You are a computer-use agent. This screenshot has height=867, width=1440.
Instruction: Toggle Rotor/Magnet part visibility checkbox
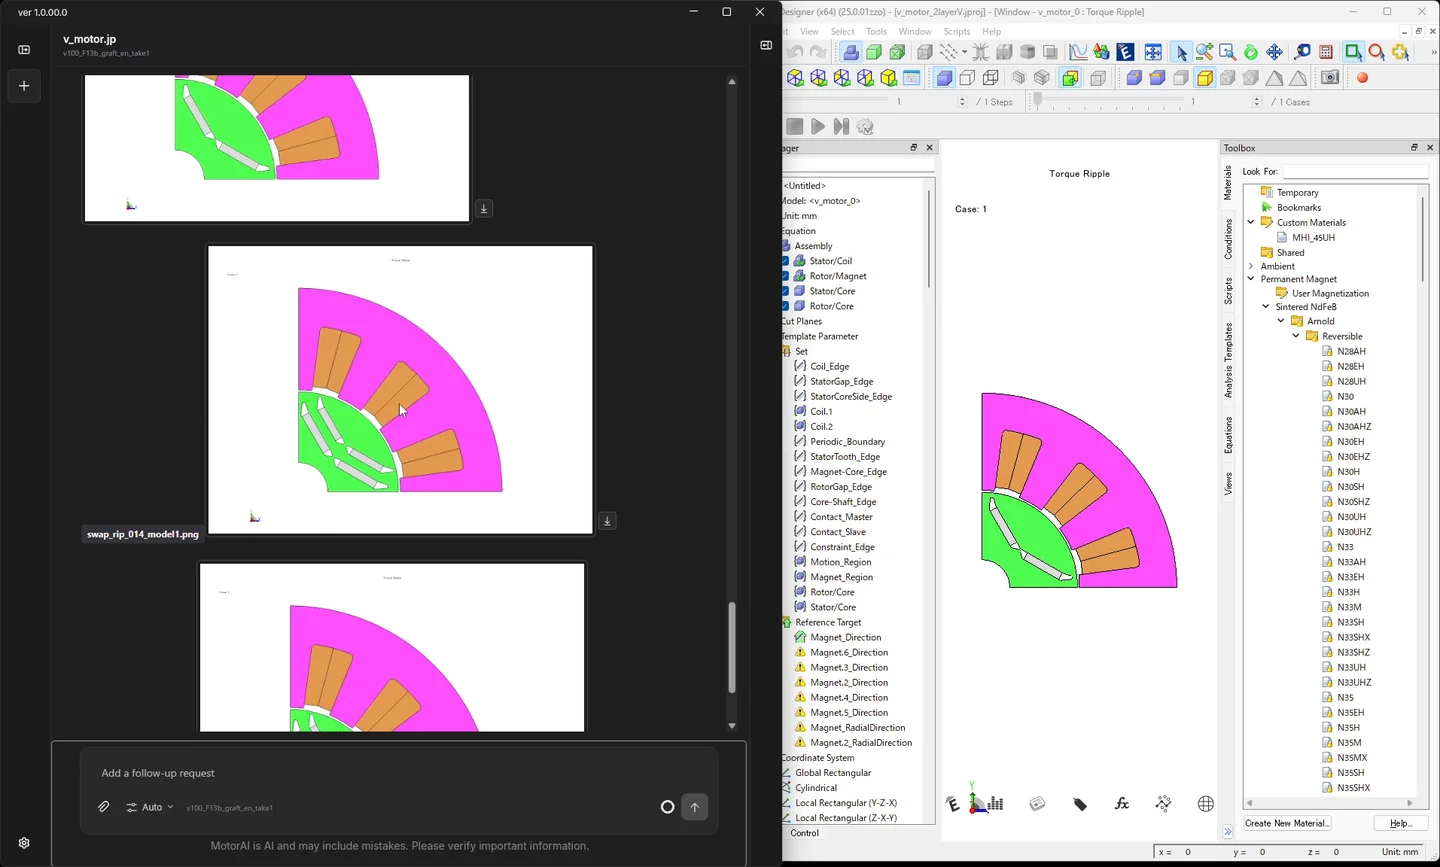(786, 276)
